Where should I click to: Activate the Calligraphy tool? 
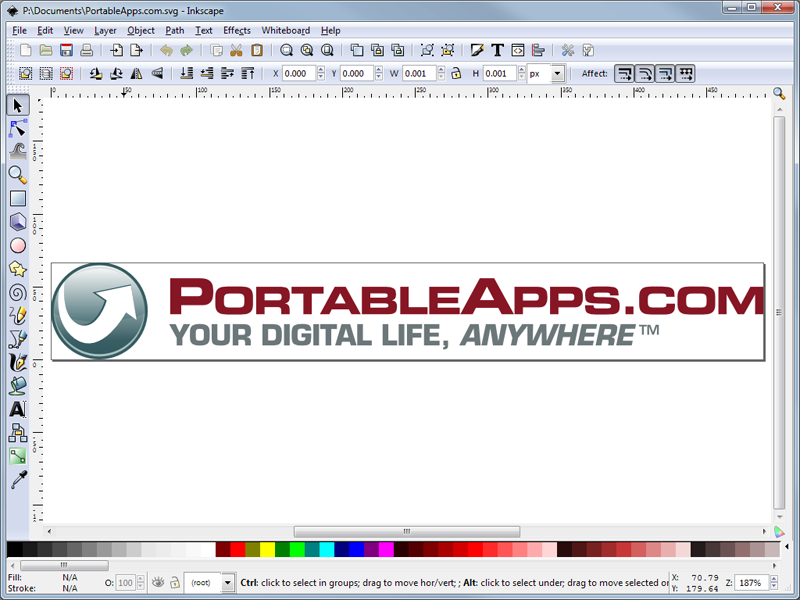tap(17, 362)
